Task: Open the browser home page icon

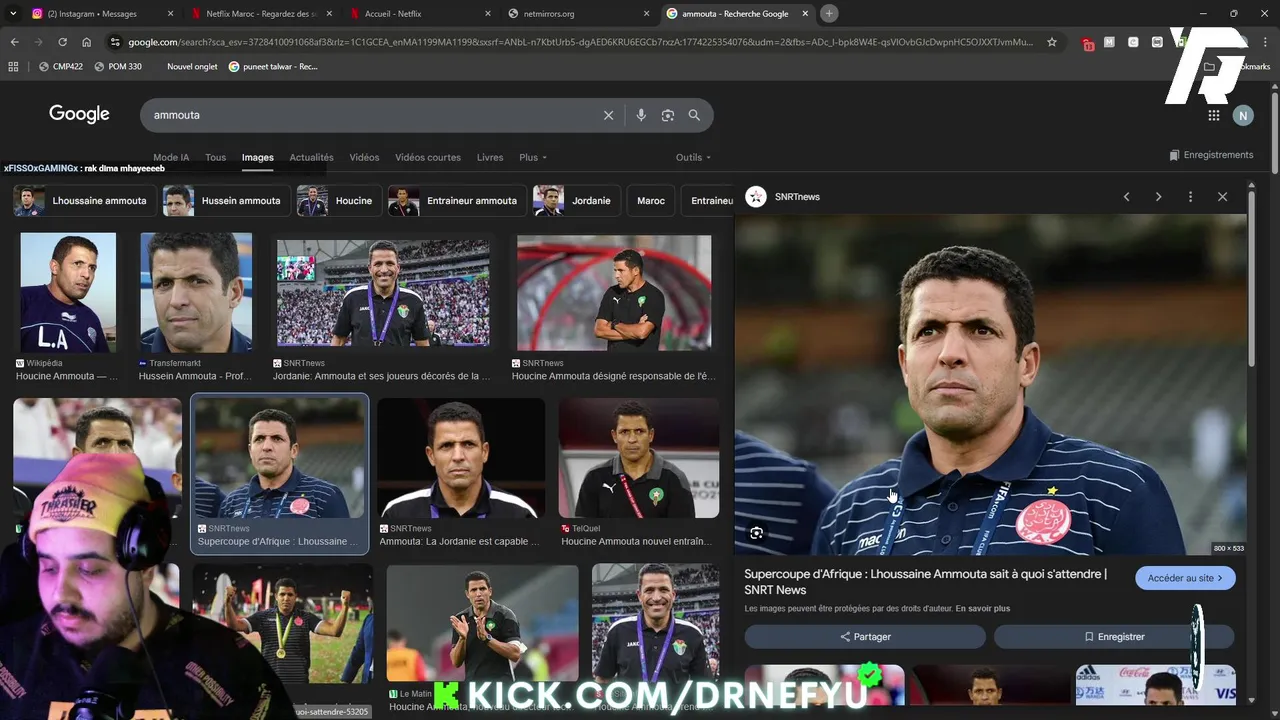Action: point(86,42)
